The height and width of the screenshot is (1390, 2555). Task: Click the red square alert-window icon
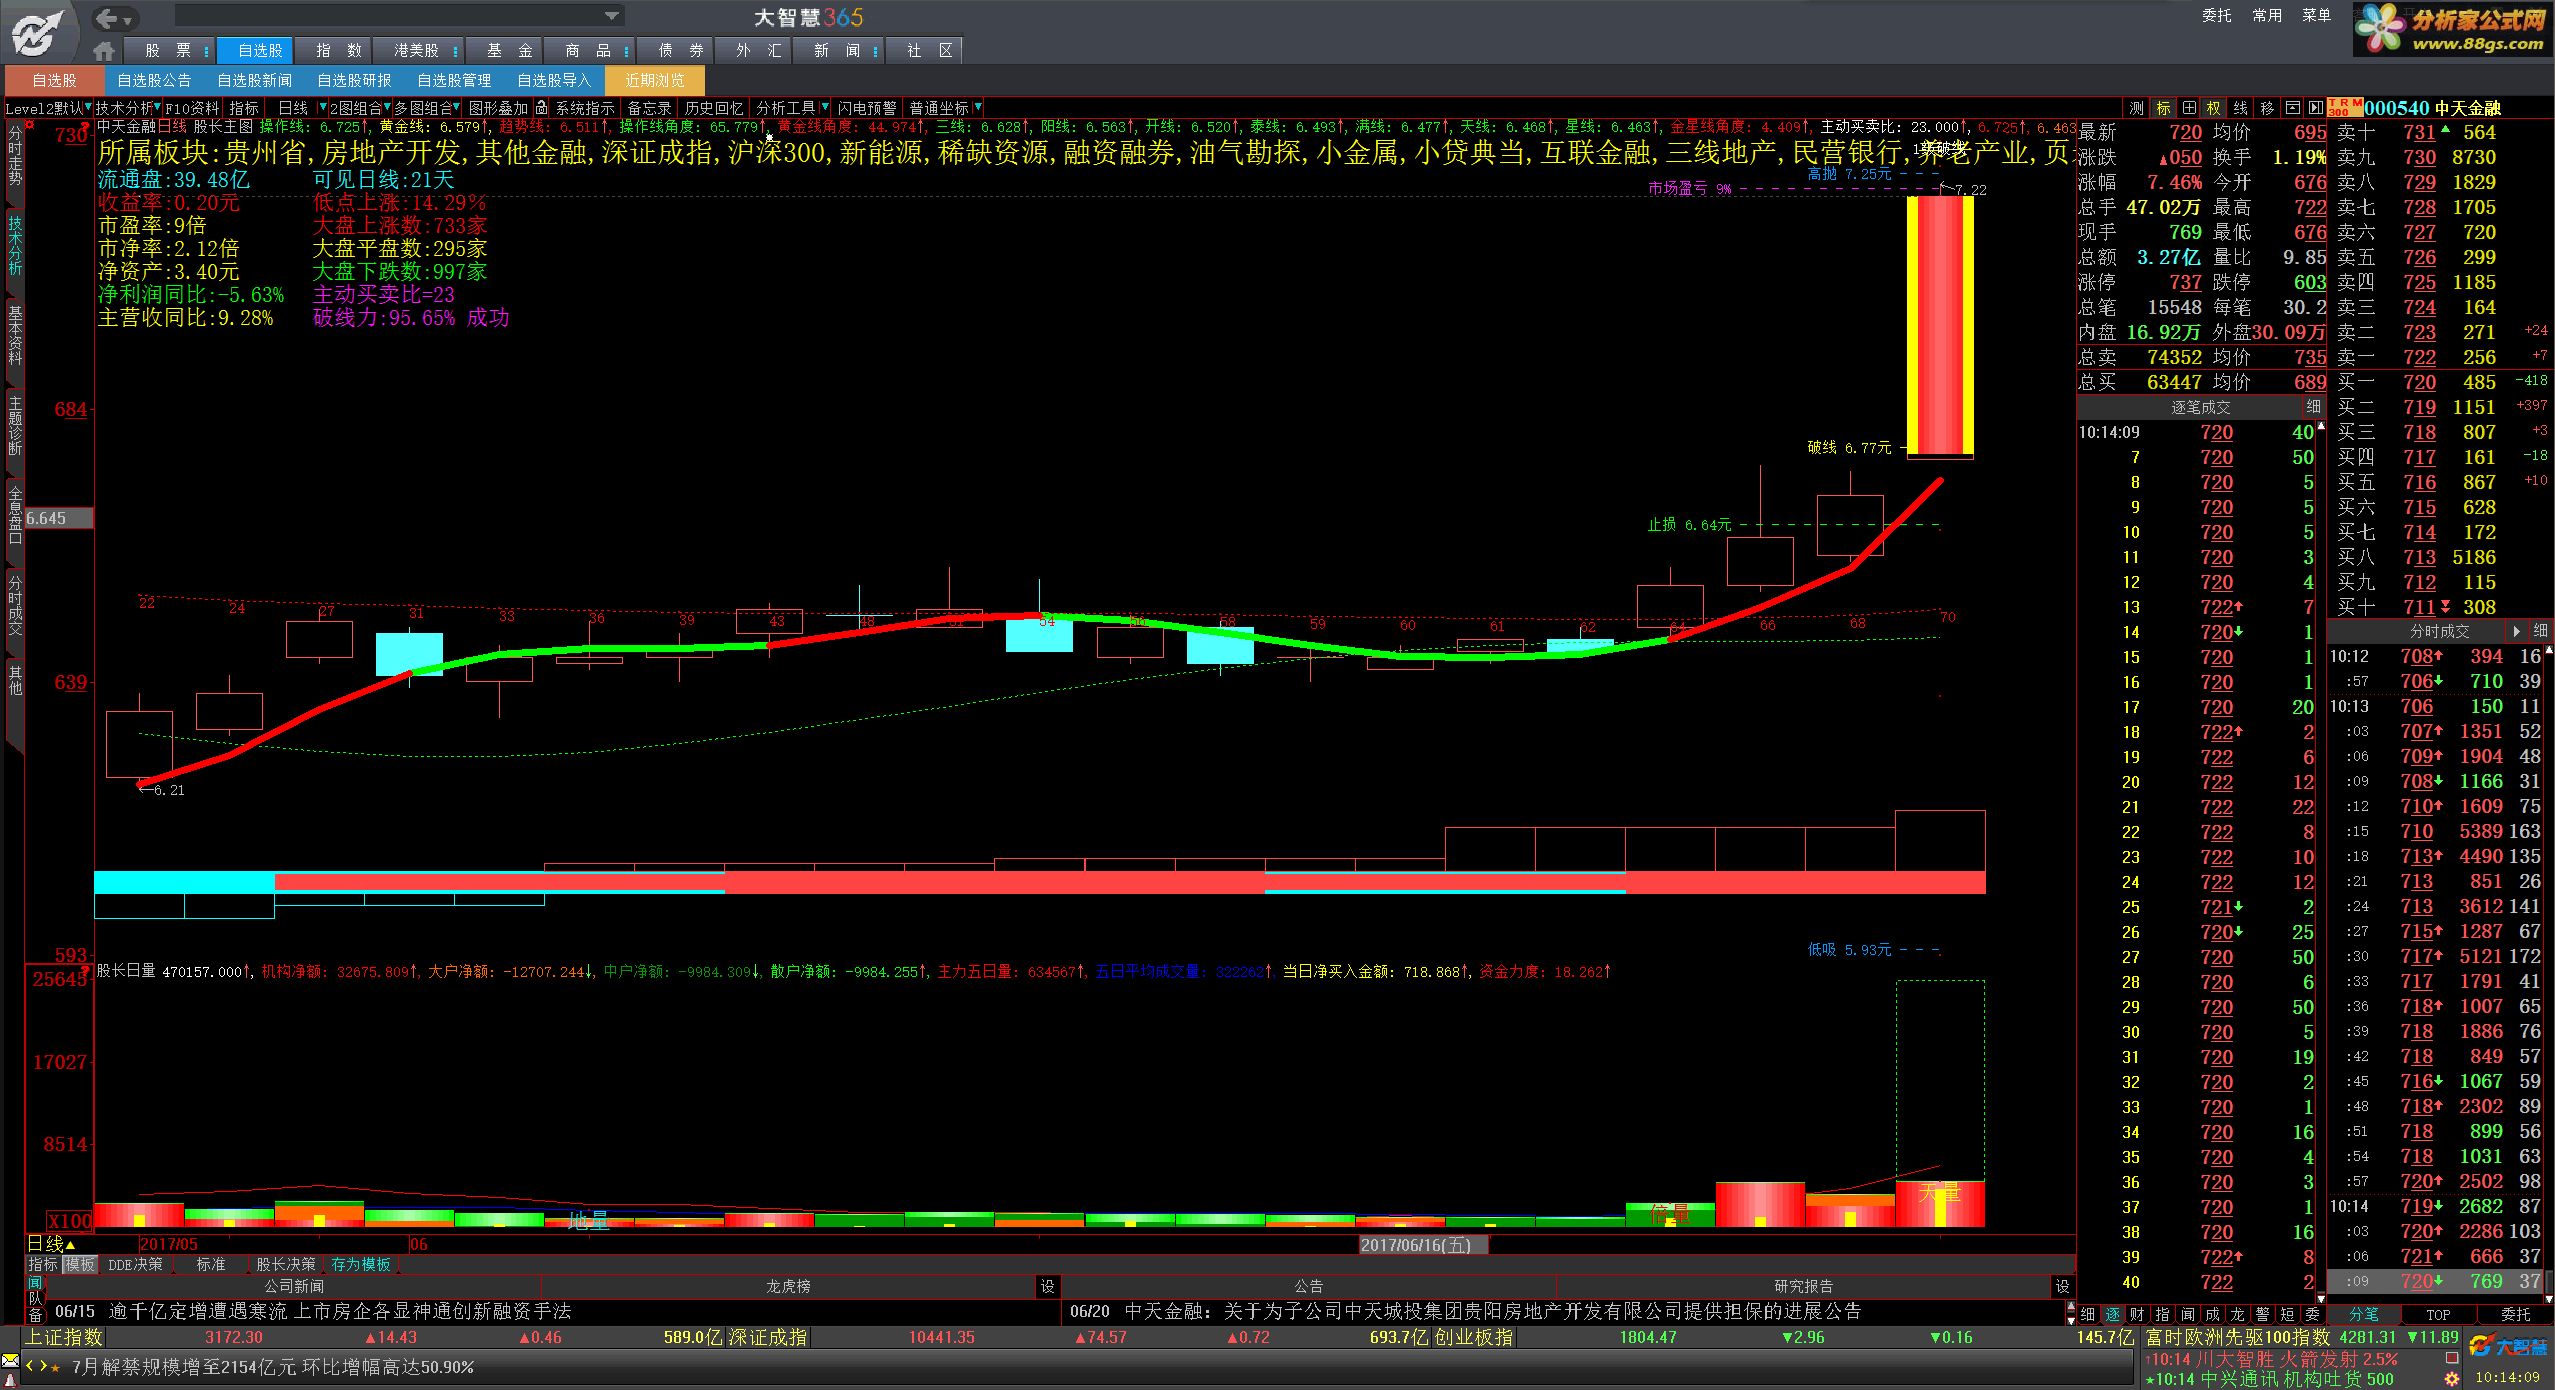tap(2452, 1358)
